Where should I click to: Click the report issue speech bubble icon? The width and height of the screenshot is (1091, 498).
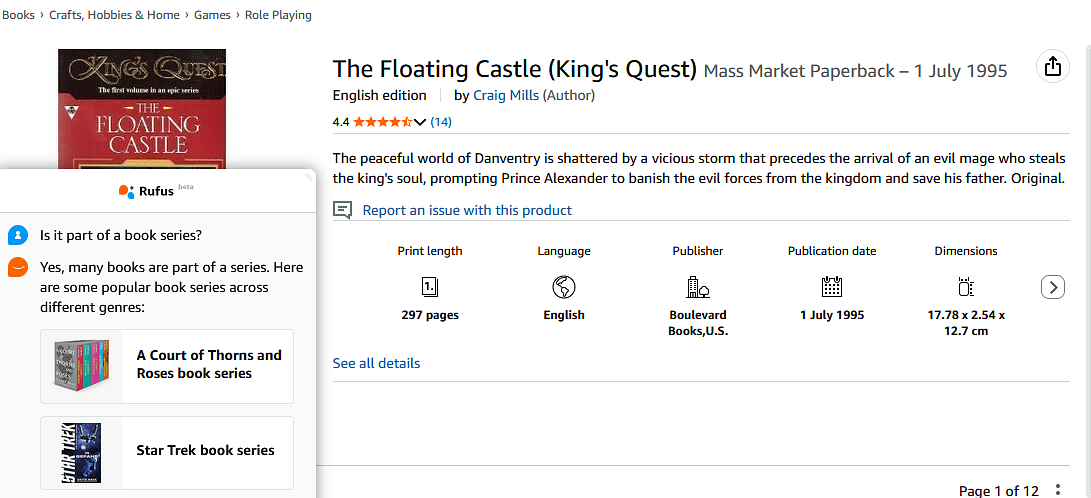(342, 210)
